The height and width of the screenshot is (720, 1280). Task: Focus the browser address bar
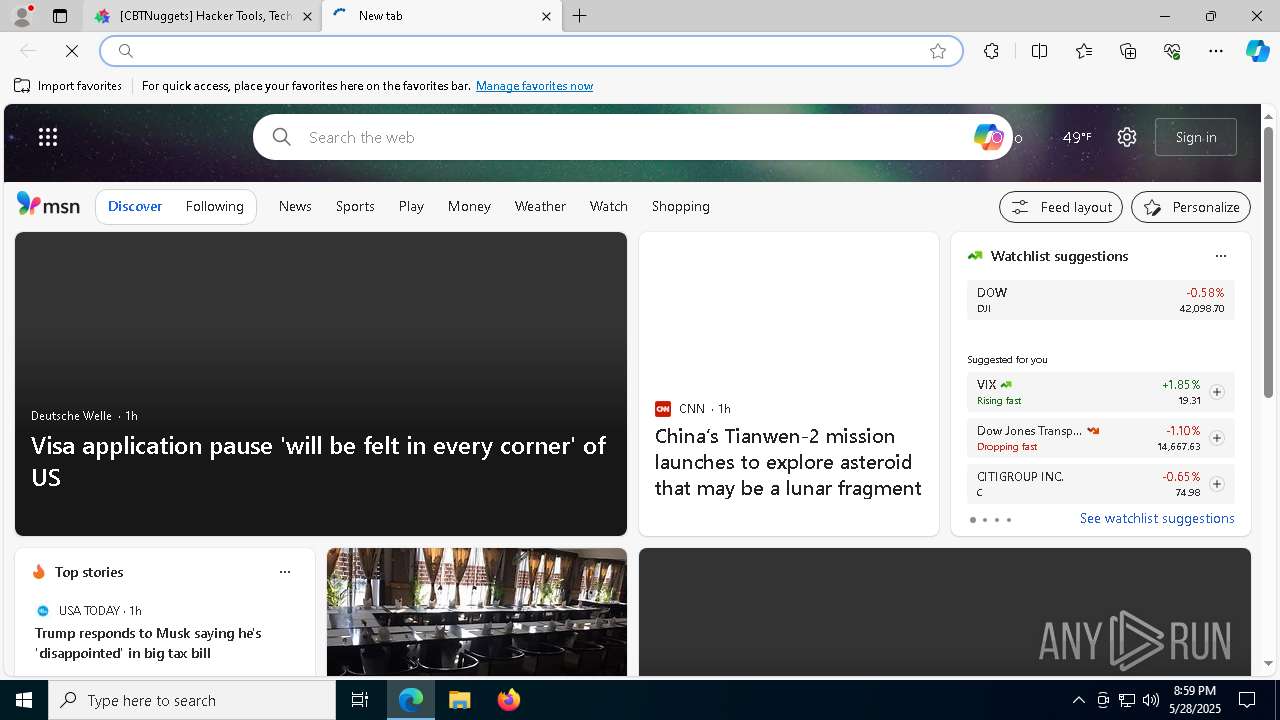(530, 51)
